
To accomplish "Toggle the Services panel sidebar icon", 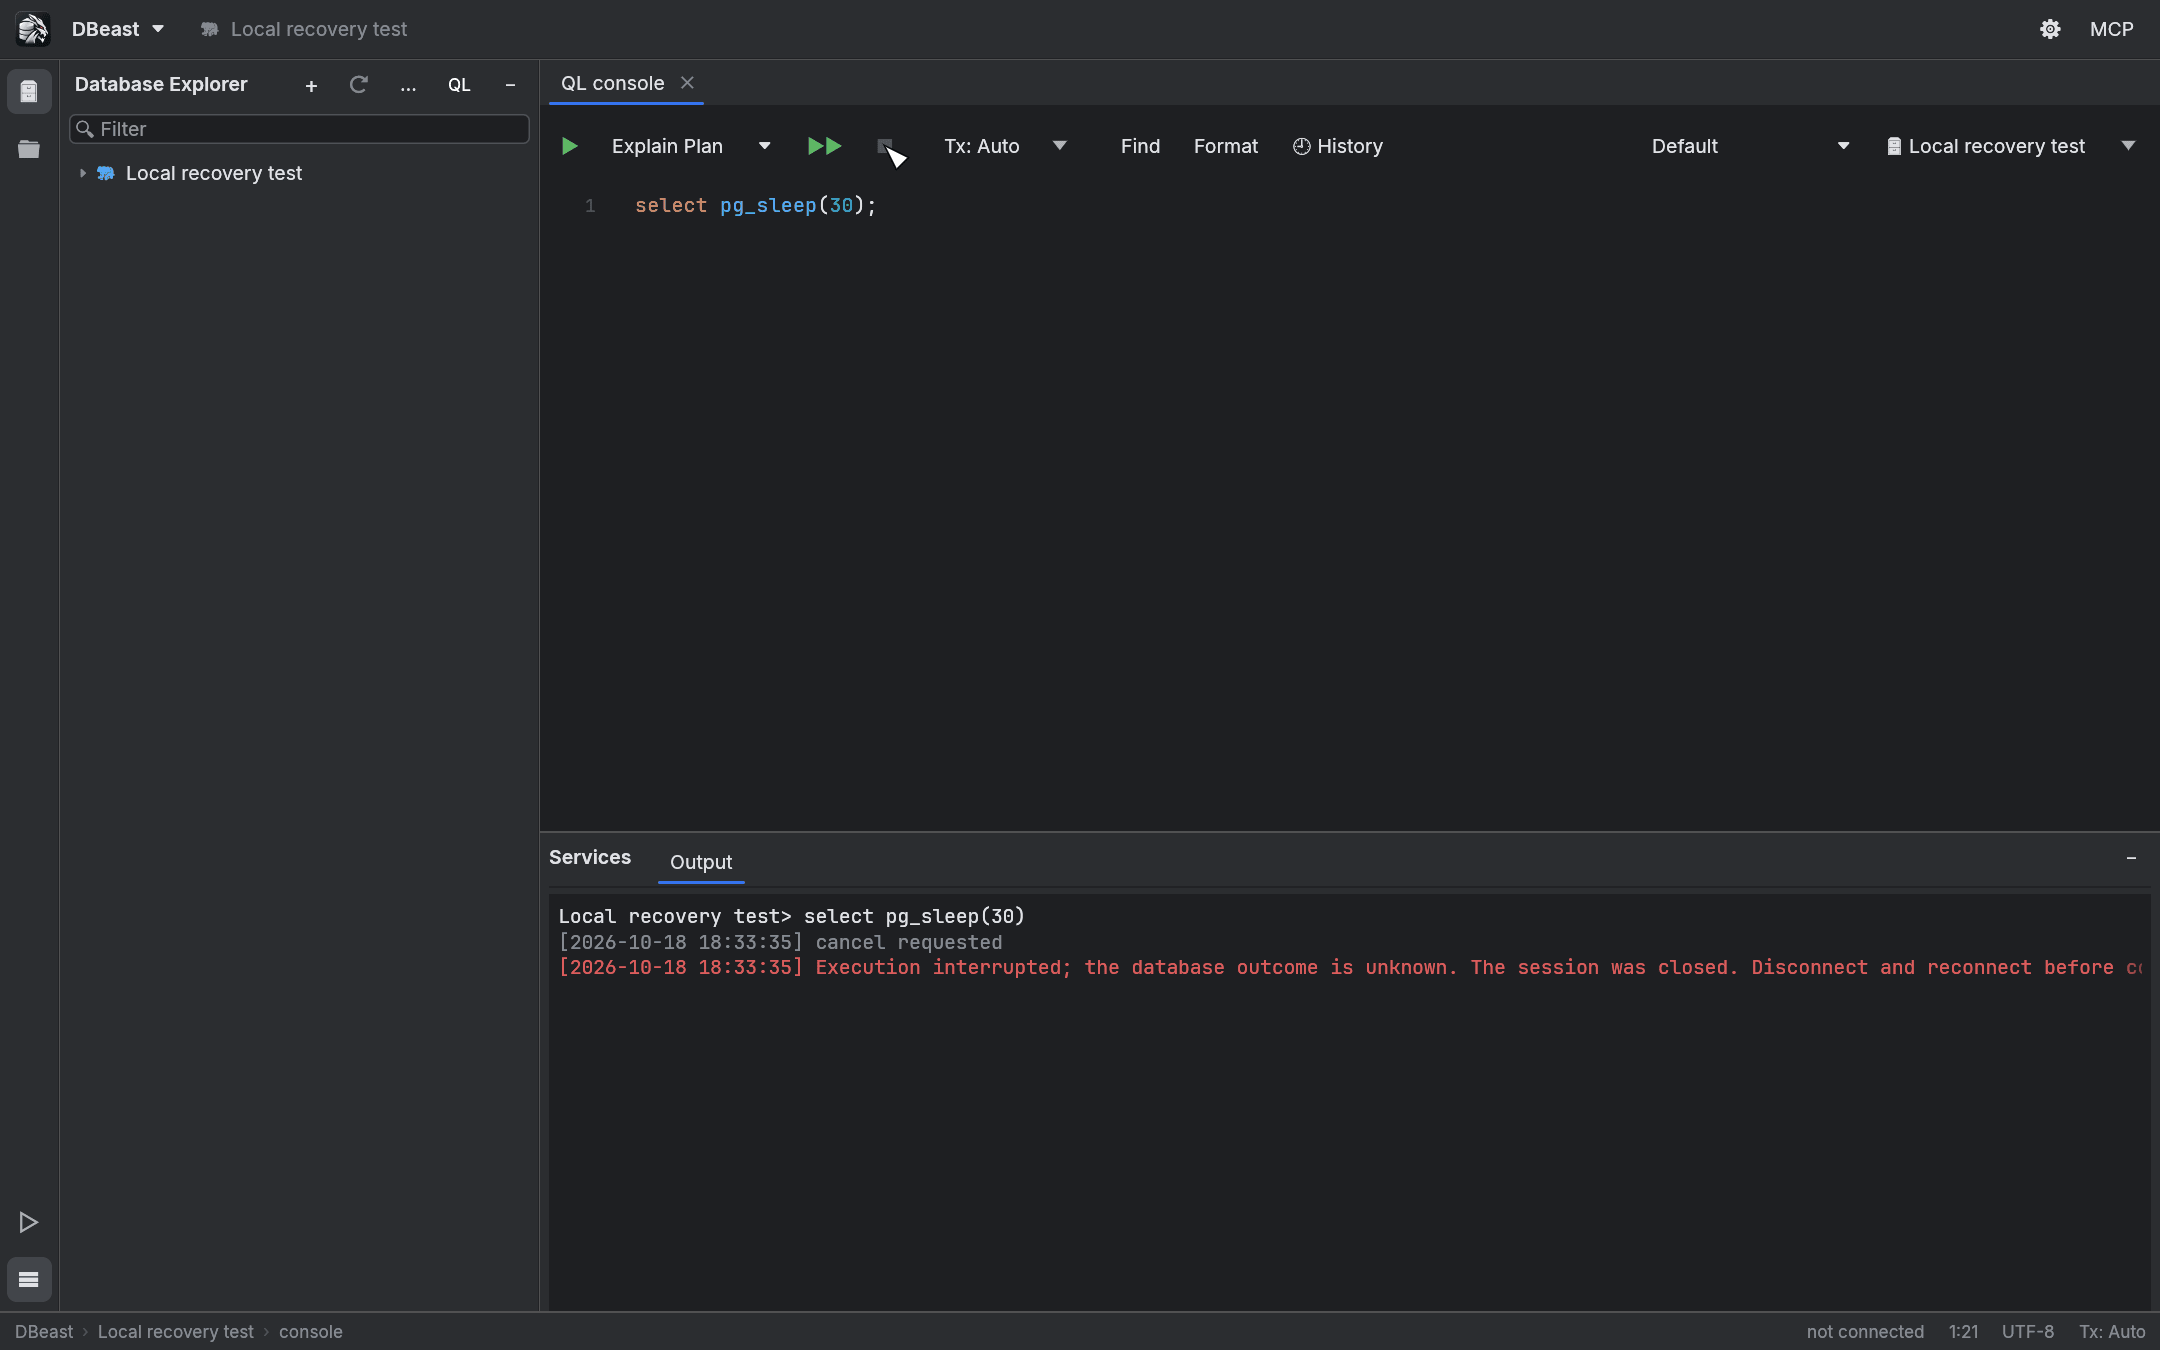I will click(x=29, y=1279).
